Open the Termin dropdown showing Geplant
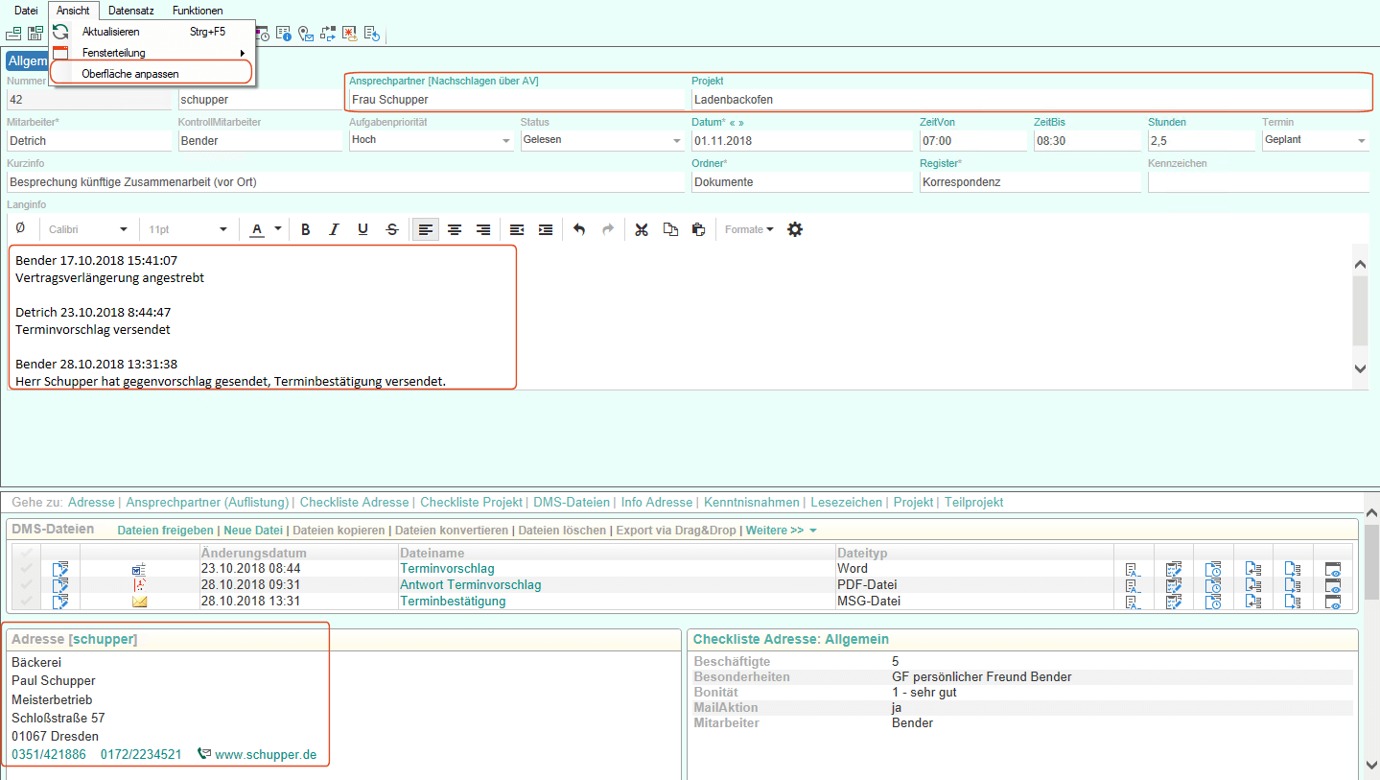This screenshot has height=780, width=1380. click(1361, 141)
